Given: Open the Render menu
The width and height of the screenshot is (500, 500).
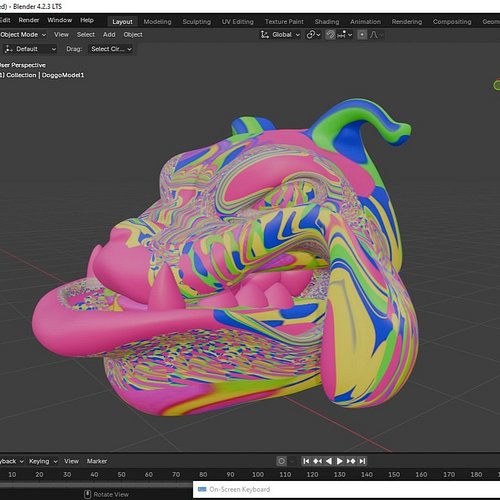Looking at the screenshot, I should [x=29, y=20].
